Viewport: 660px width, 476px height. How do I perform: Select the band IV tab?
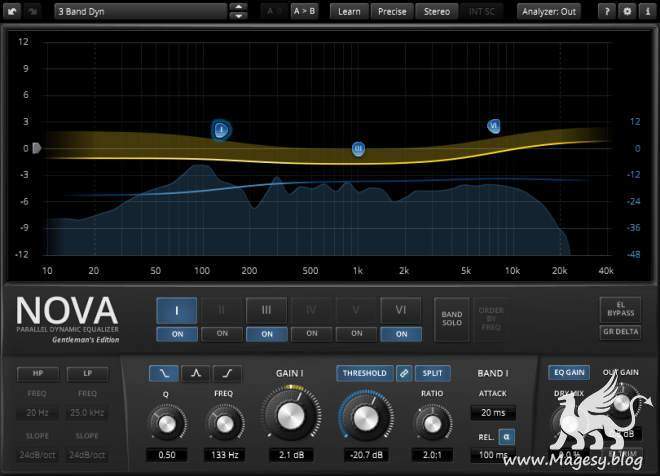311,311
